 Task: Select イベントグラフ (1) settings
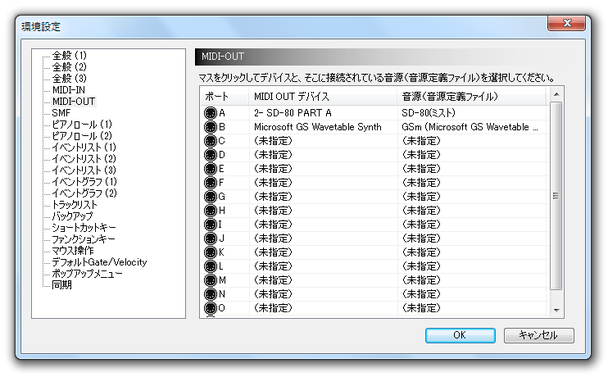coord(84,182)
